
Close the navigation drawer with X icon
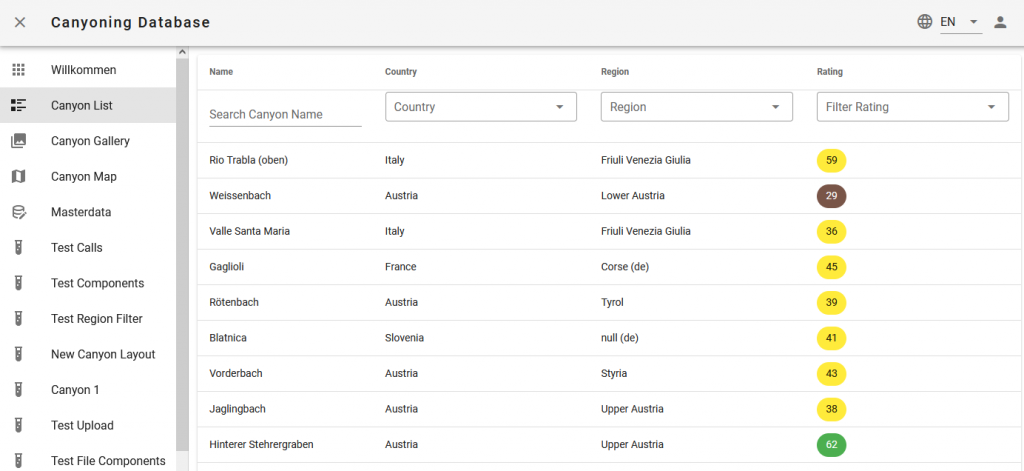(x=20, y=22)
